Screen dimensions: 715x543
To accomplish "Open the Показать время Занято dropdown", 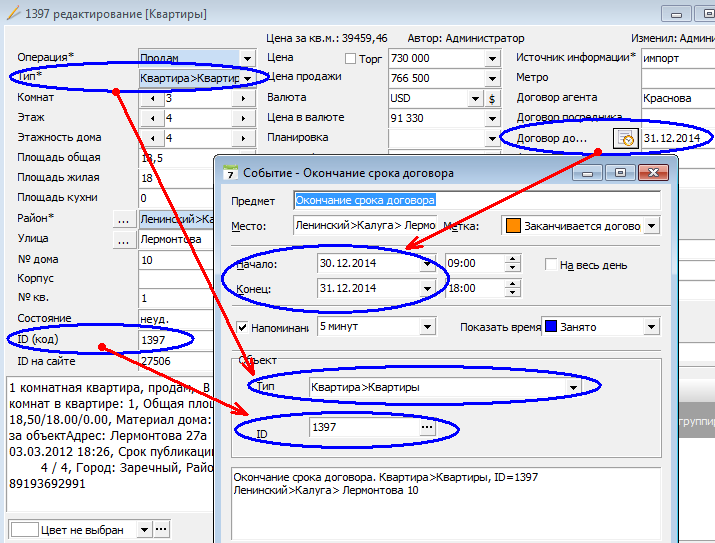I will point(651,327).
